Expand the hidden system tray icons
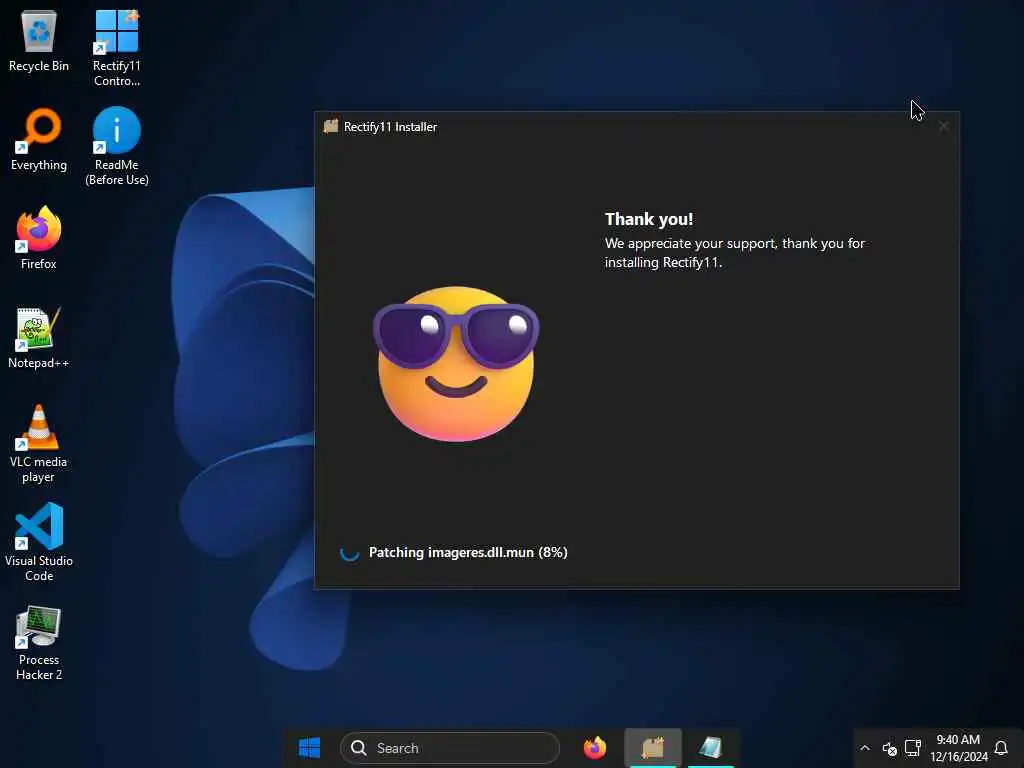Screen dimensions: 1024x768 [x=865, y=748]
